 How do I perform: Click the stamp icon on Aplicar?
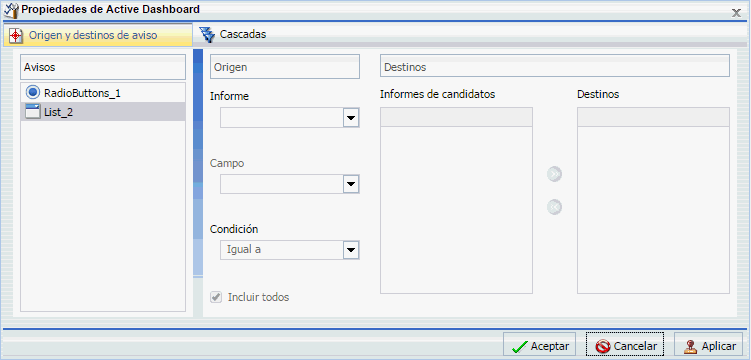[x=690, y=346]
